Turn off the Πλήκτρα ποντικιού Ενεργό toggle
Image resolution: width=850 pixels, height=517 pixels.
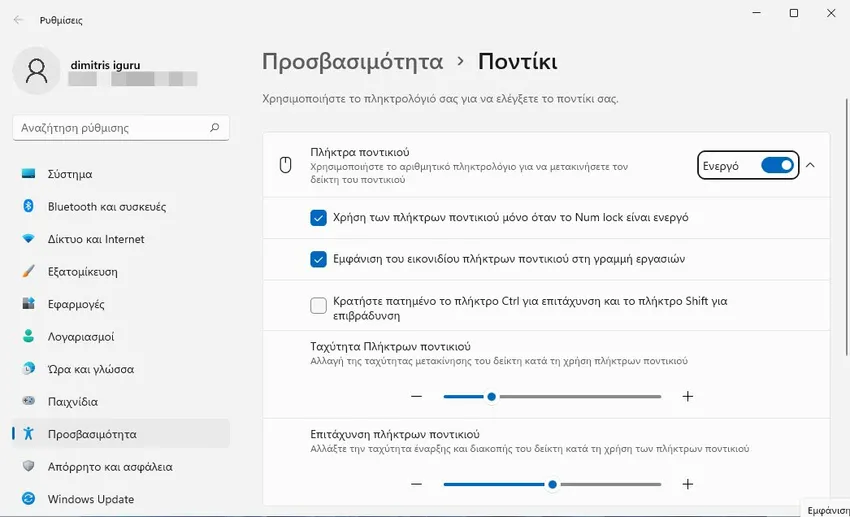point(777,165)
